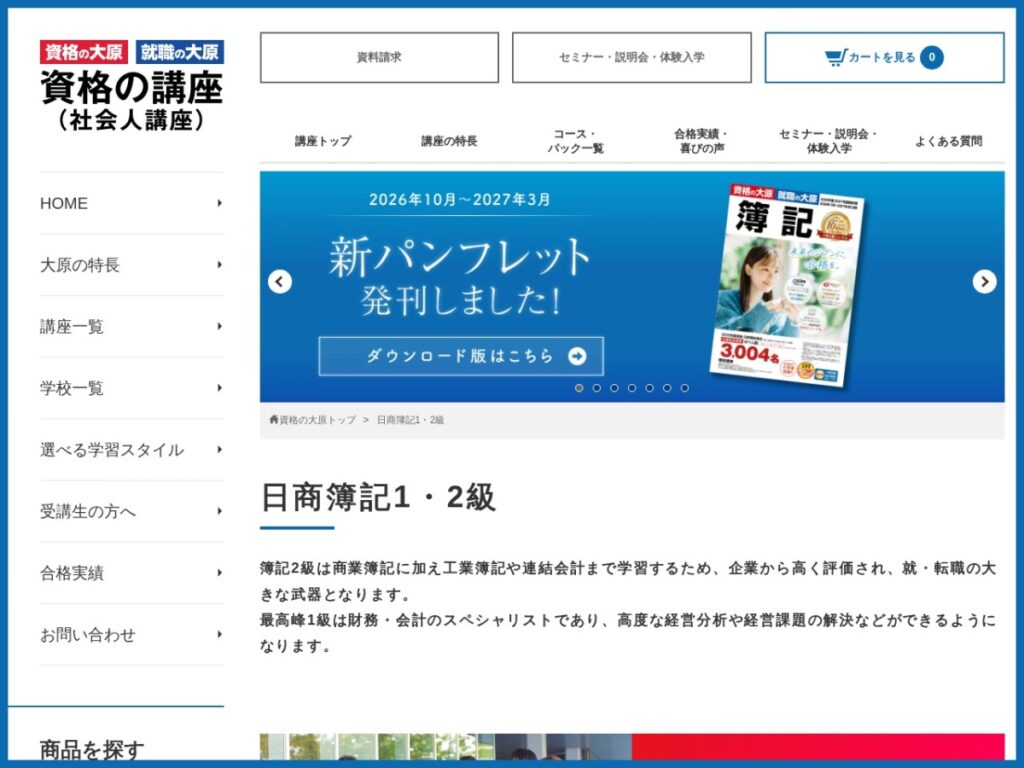The width and height of the screenshot is (1024, 768).
Task: Click 学校一覧 sidebar menu item
Action: (x=132, y=388)
